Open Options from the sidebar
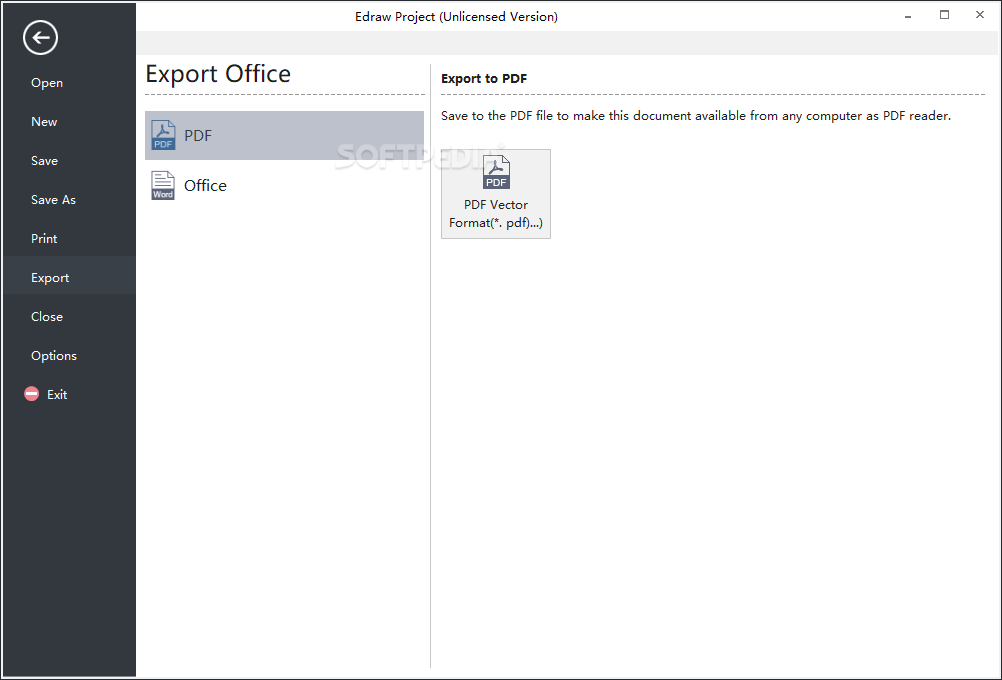This screenshot has height=680, width=1002. pyautogui.click(x=54, y=356)
